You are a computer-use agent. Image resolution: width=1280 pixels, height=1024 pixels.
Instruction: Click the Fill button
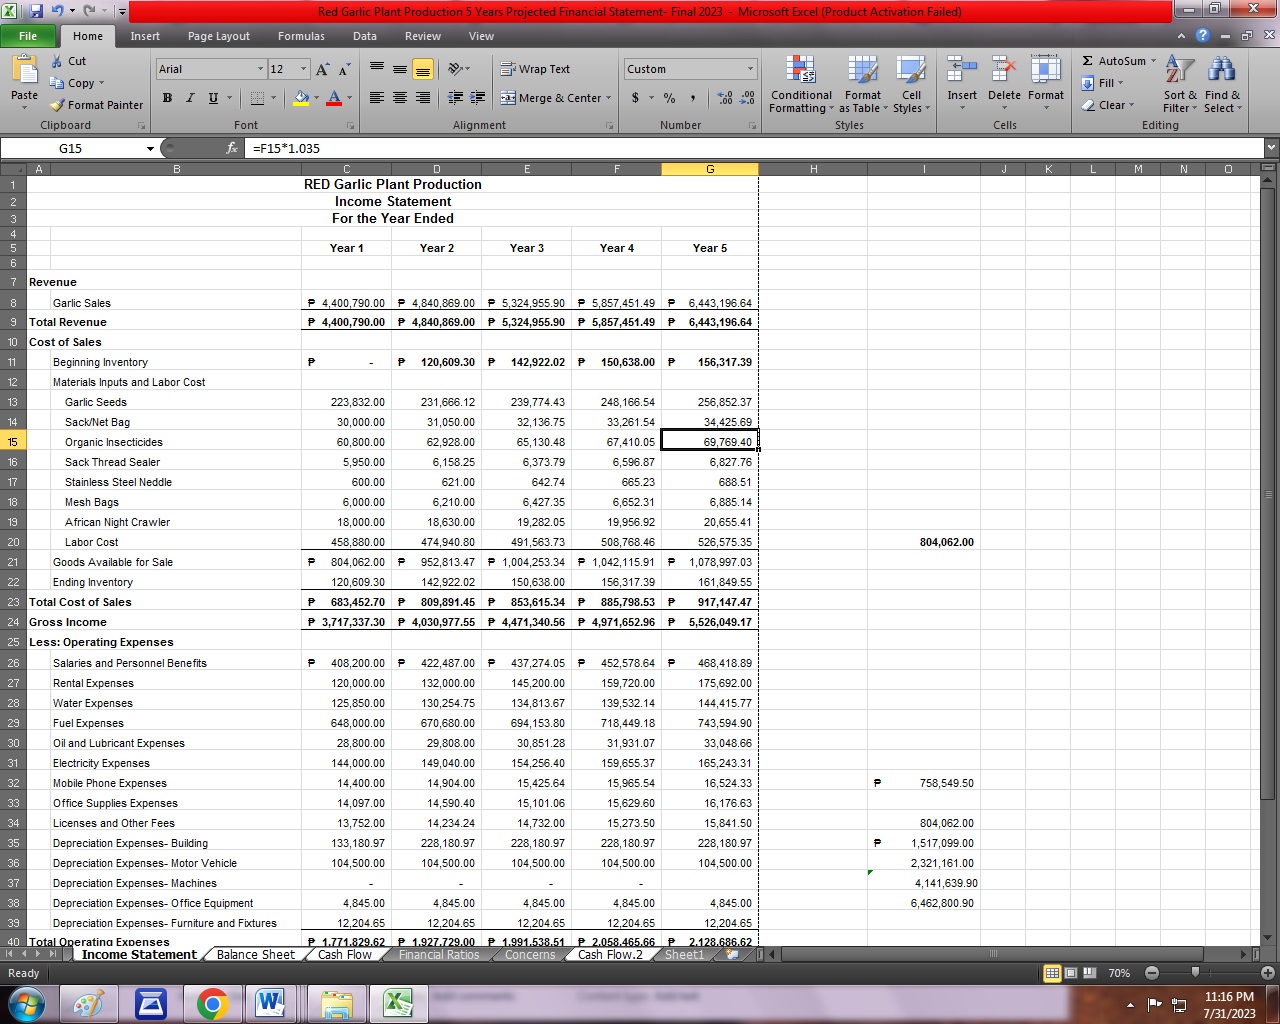coord(1104,83)
